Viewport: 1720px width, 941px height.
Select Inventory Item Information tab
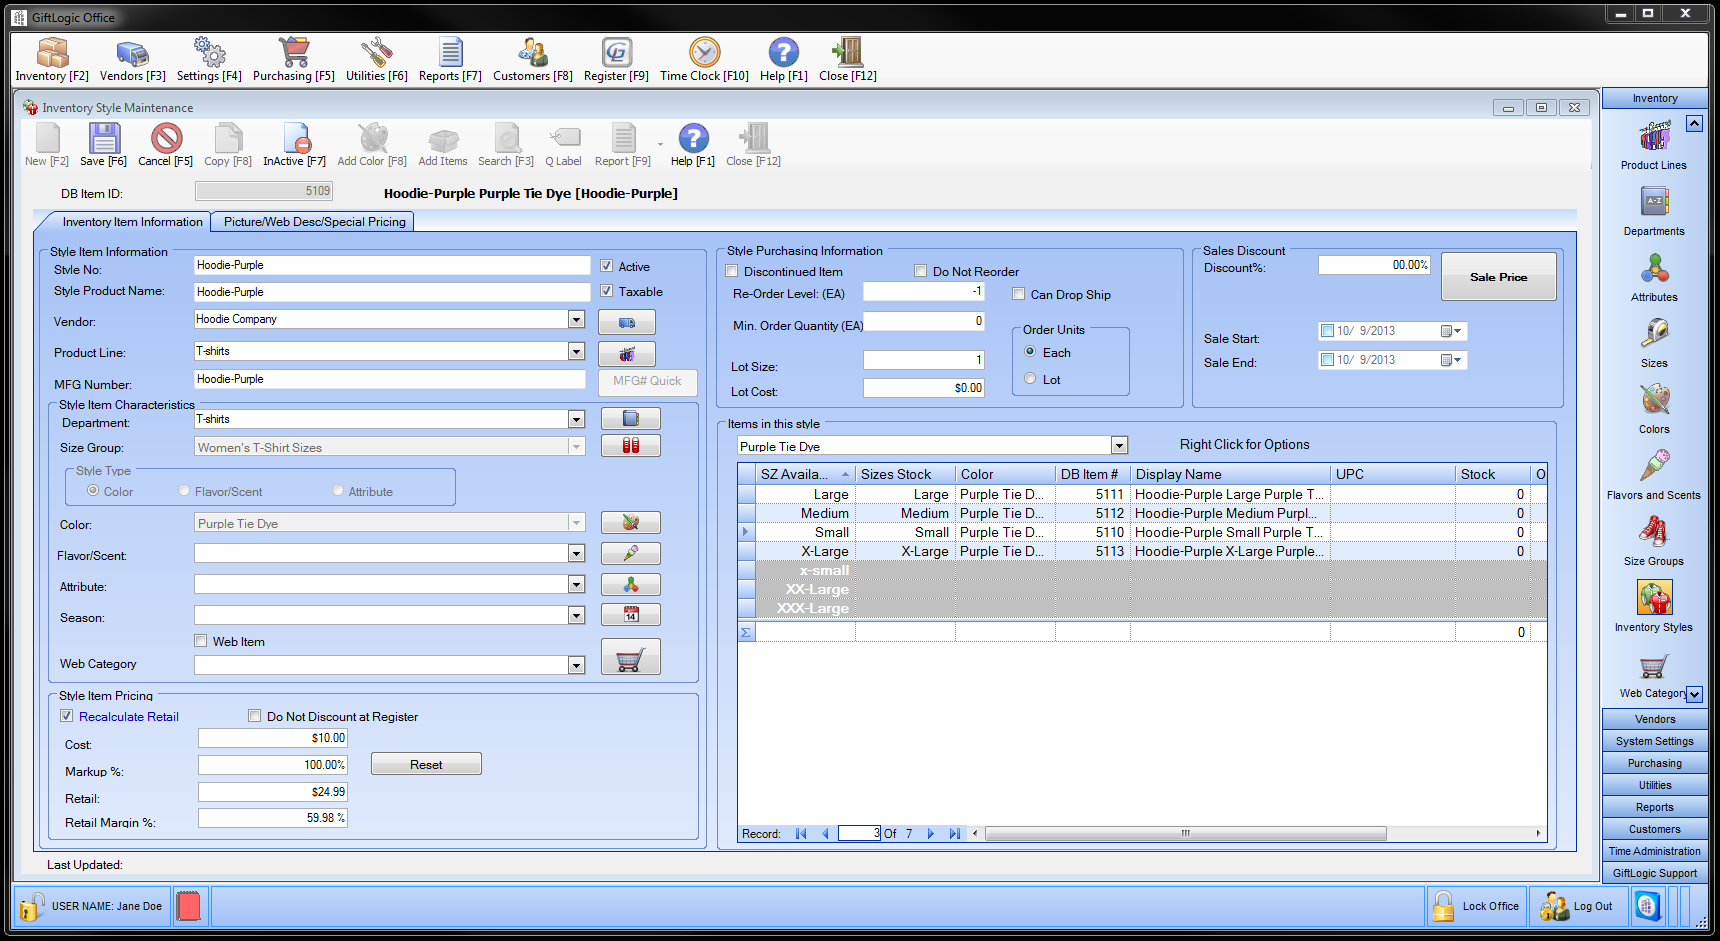[132, 222]
